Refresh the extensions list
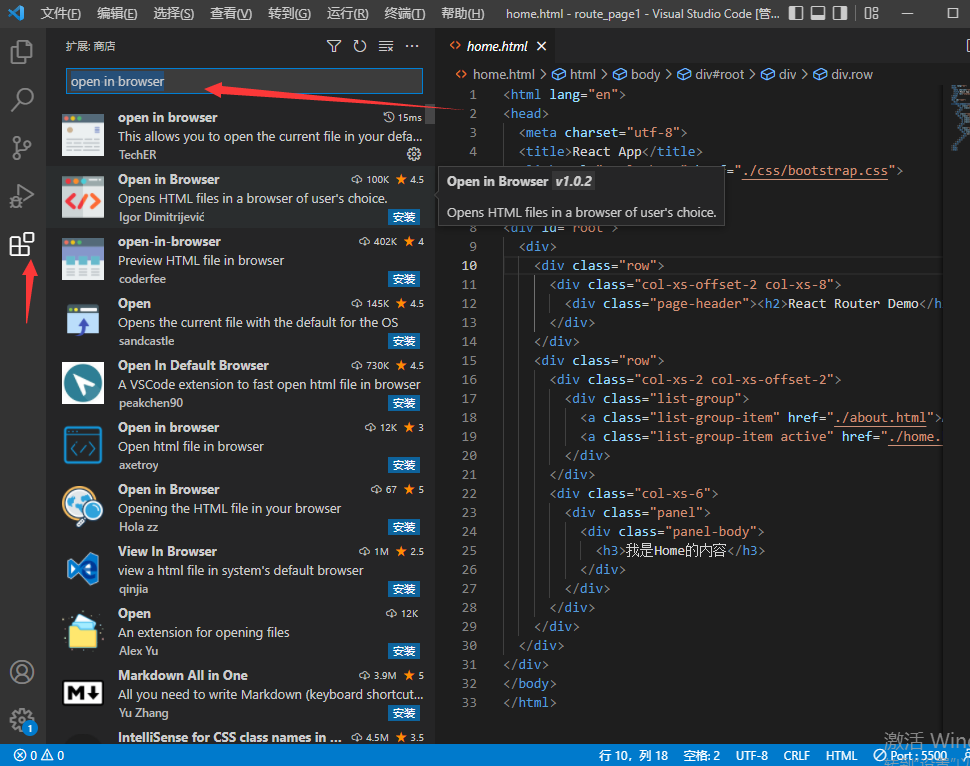 pyautogui.click(x=360, y=46)
